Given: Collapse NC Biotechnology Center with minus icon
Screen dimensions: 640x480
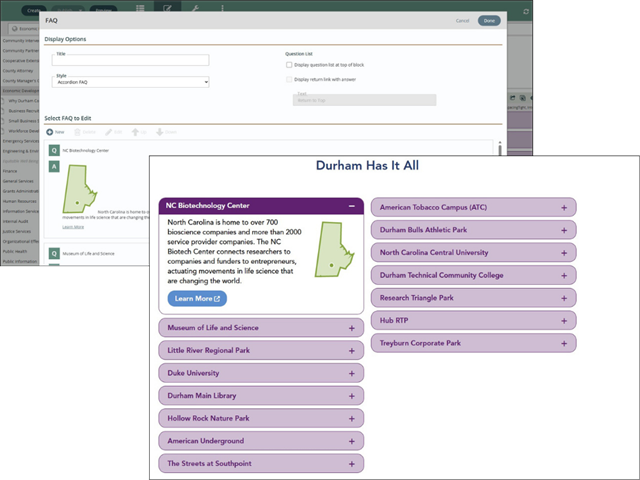Looking at the screenshot, I should [351, 206].
